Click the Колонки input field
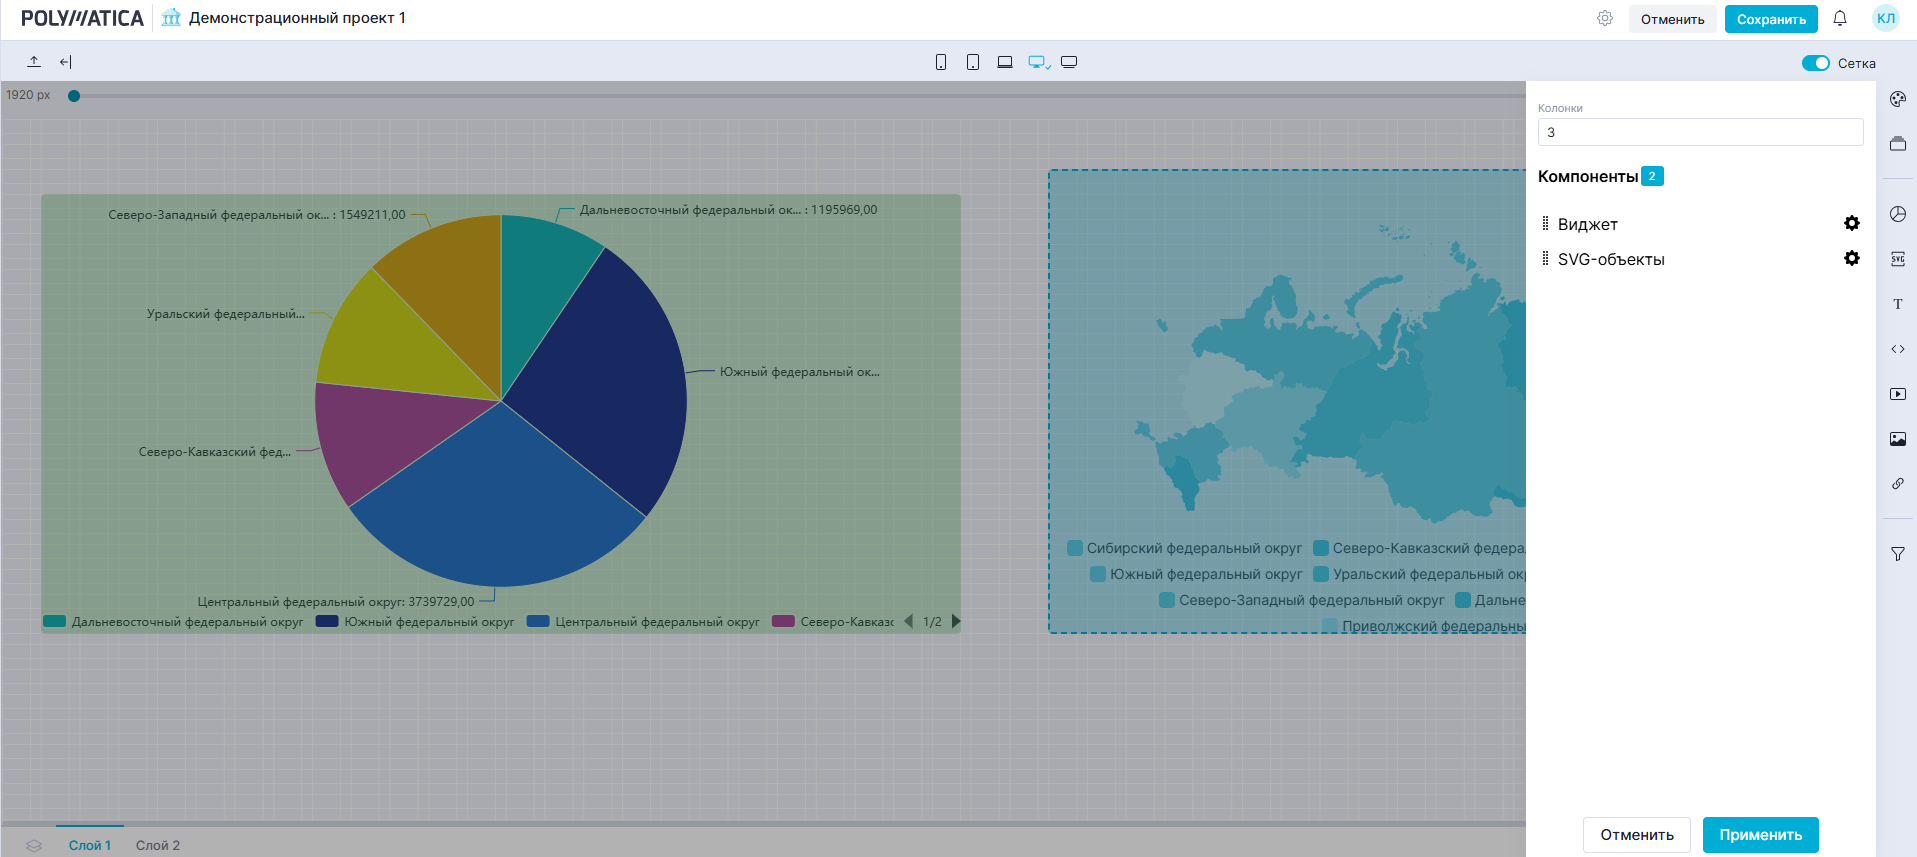This screenshot has width=1917, height=857. point(1700,132)
